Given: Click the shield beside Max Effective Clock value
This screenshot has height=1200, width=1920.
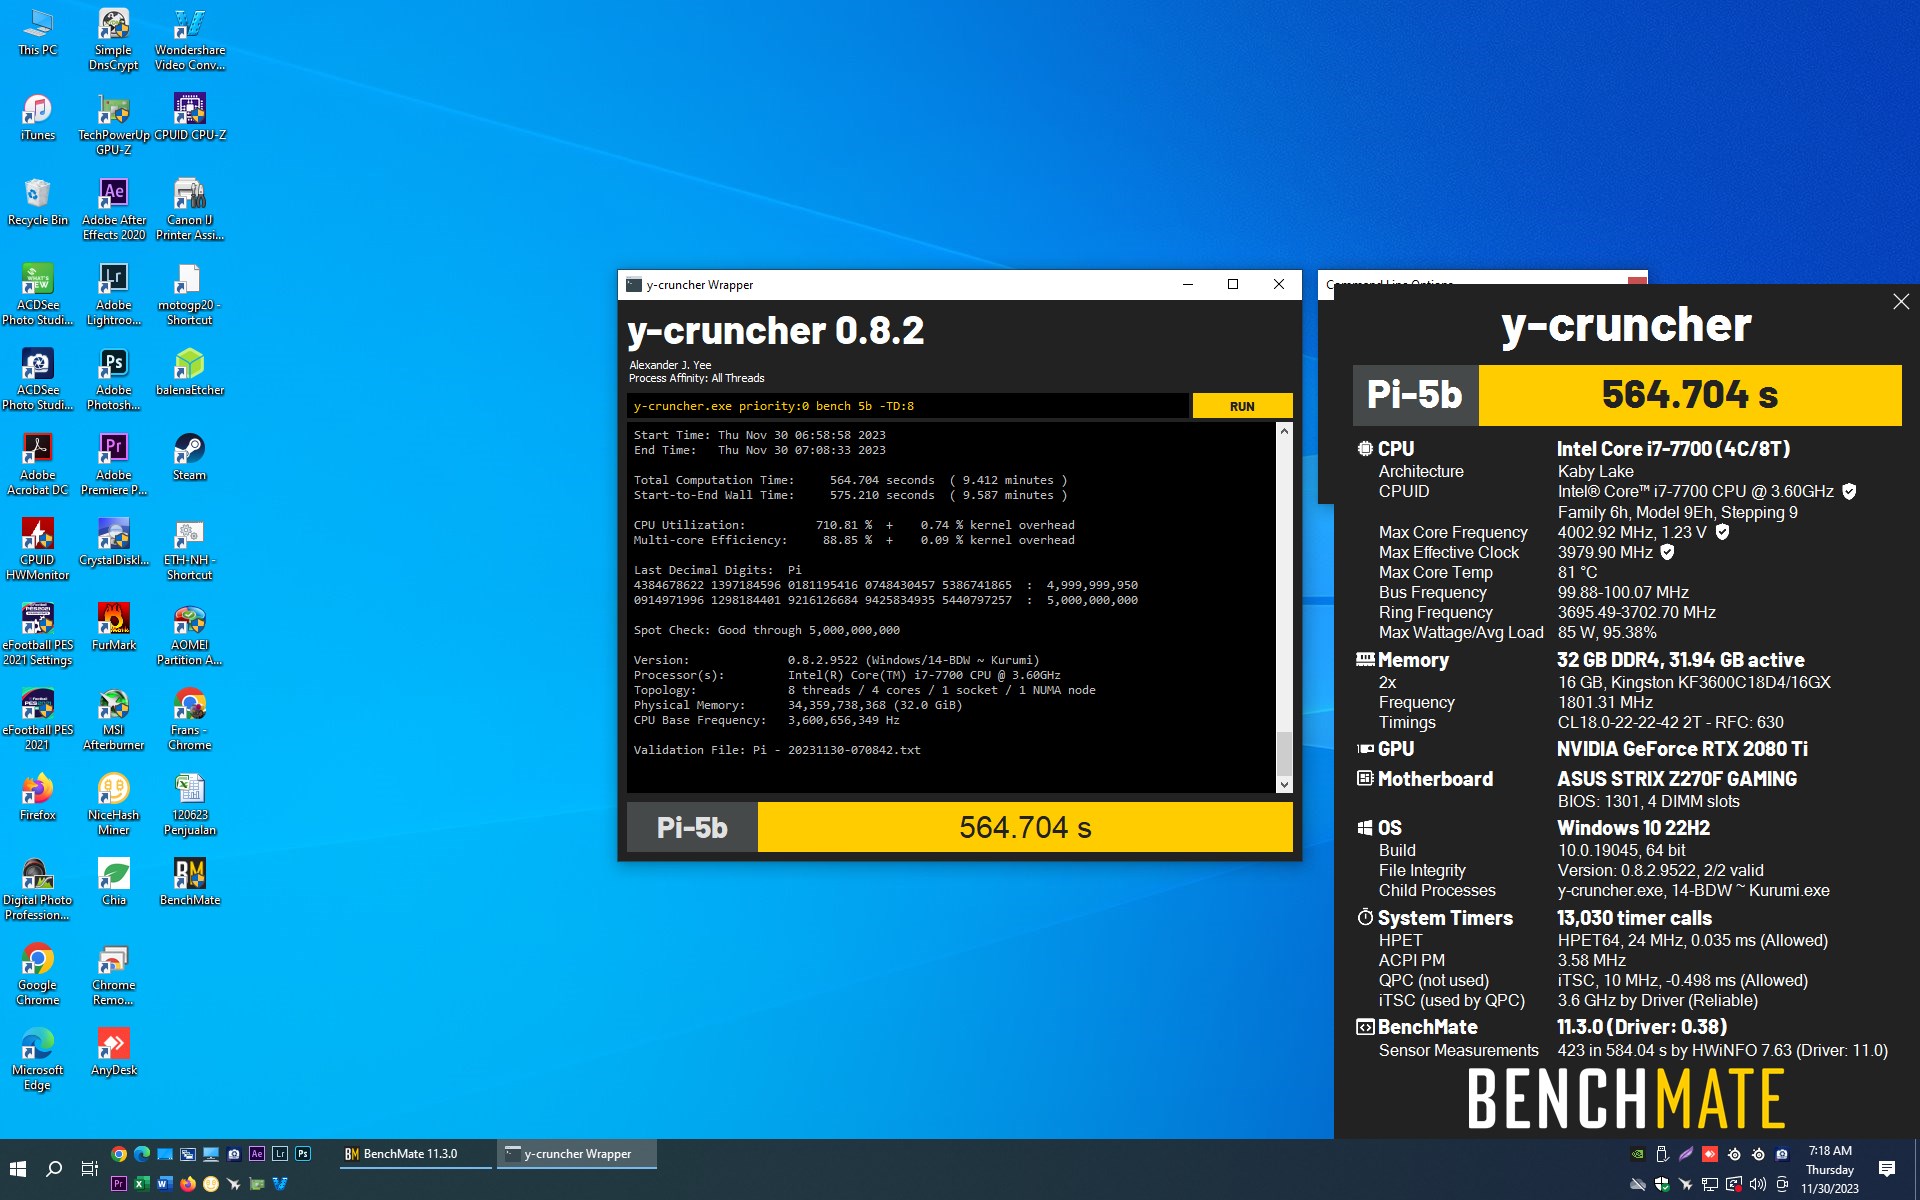Looking at the screenshot, I should (x=1667, y=552).
